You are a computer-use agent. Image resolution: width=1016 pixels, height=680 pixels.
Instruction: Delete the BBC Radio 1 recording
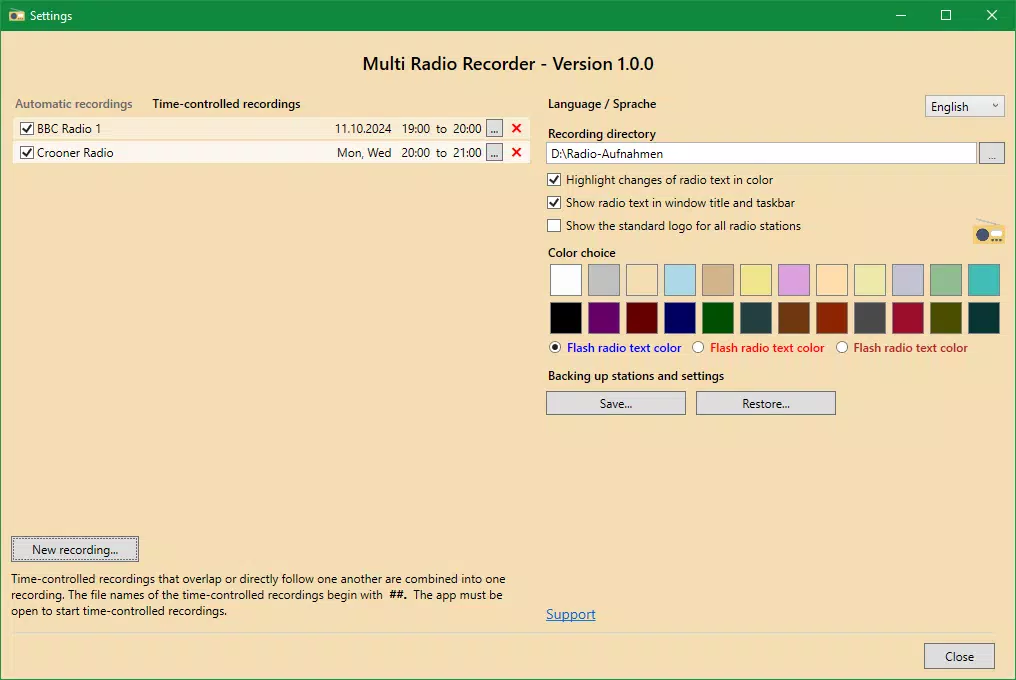516,128
